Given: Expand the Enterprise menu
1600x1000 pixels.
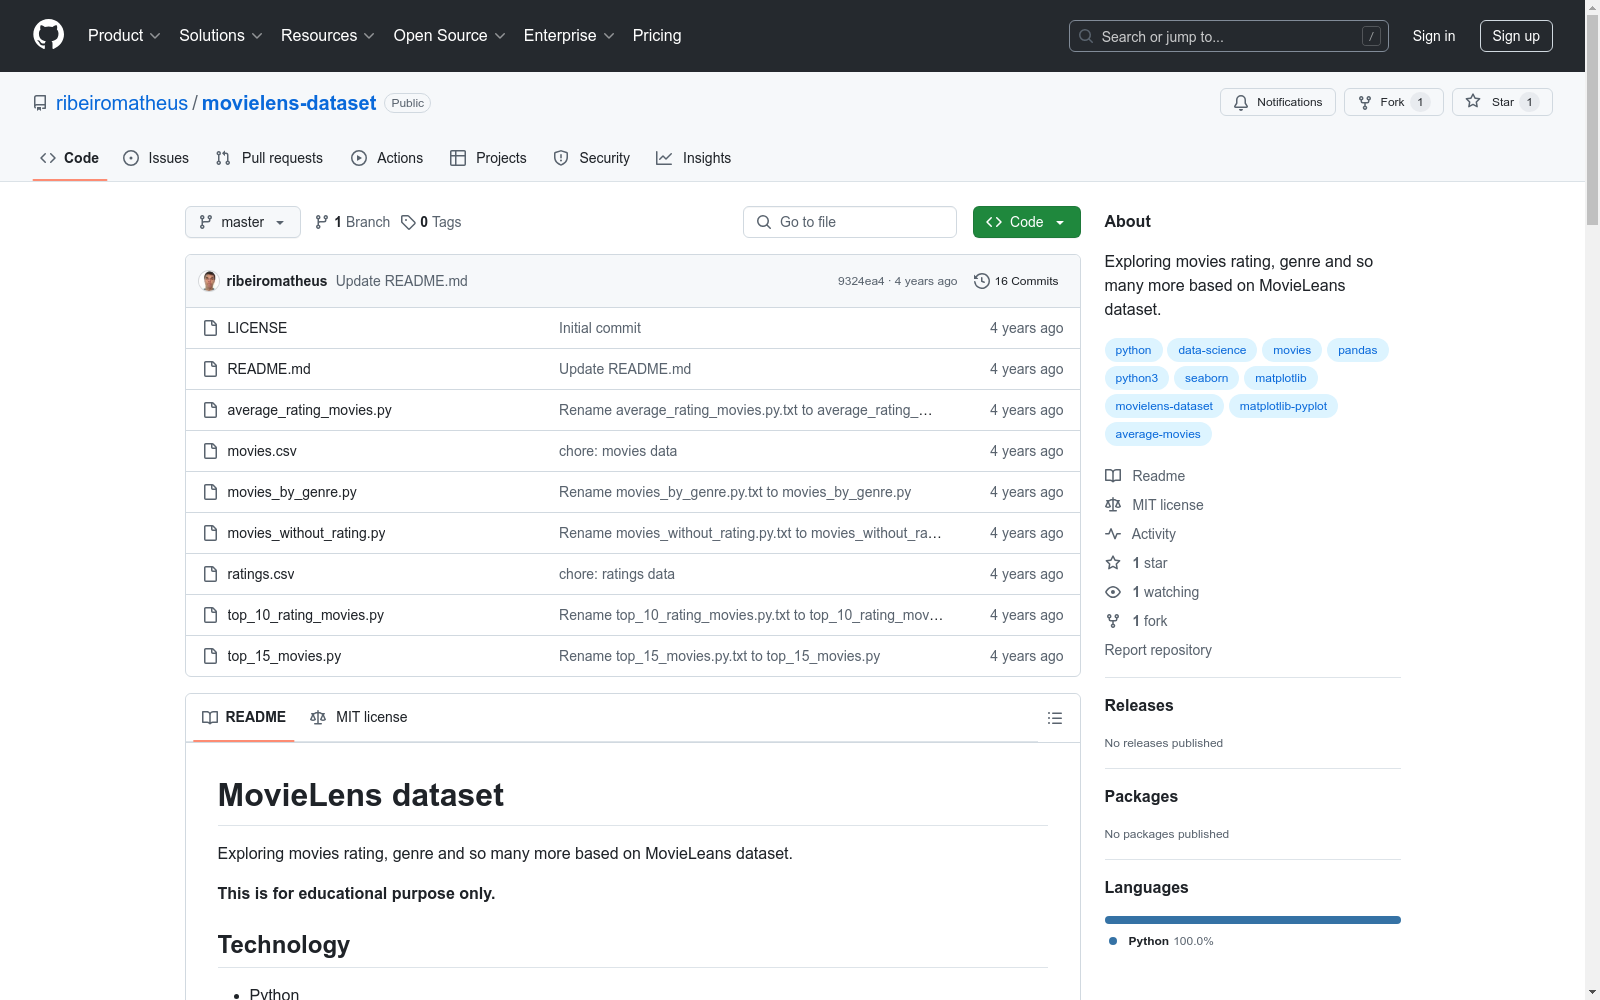Looking at the screenshot, I should (569, 35).
